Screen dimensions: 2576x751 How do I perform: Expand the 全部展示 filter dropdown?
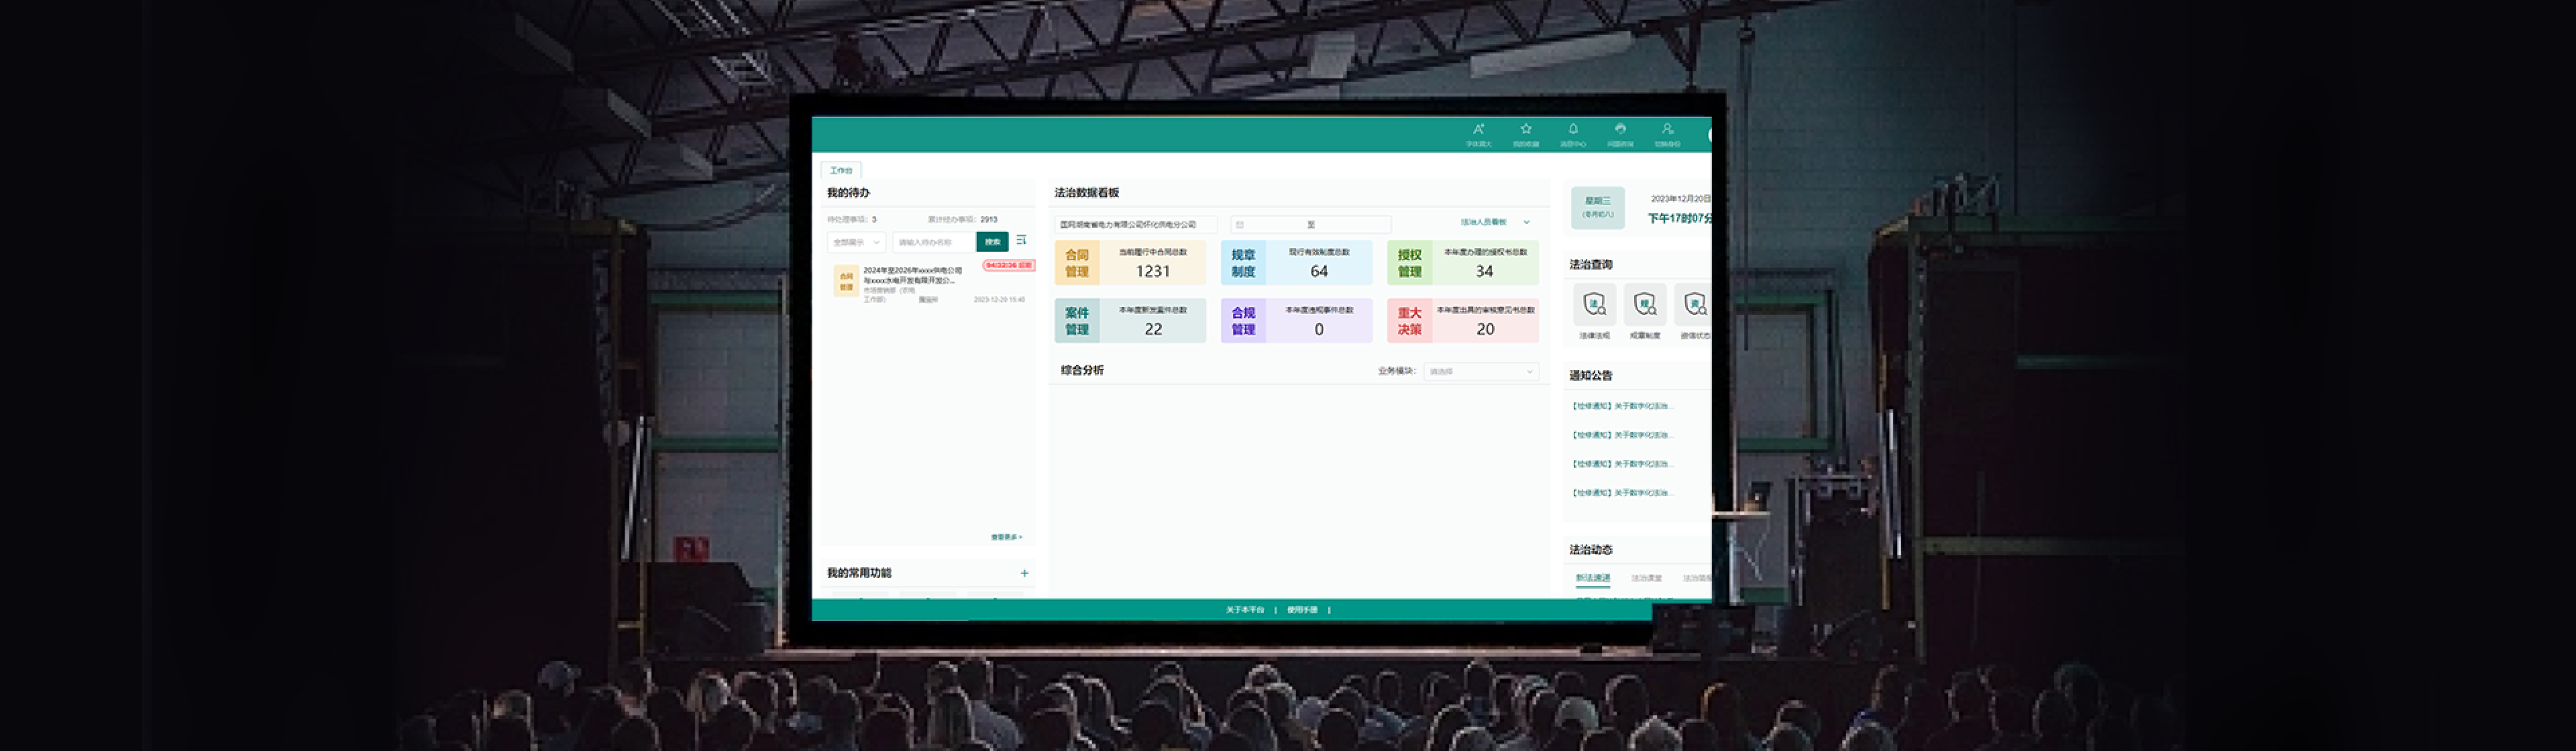[x=856, y=242]
